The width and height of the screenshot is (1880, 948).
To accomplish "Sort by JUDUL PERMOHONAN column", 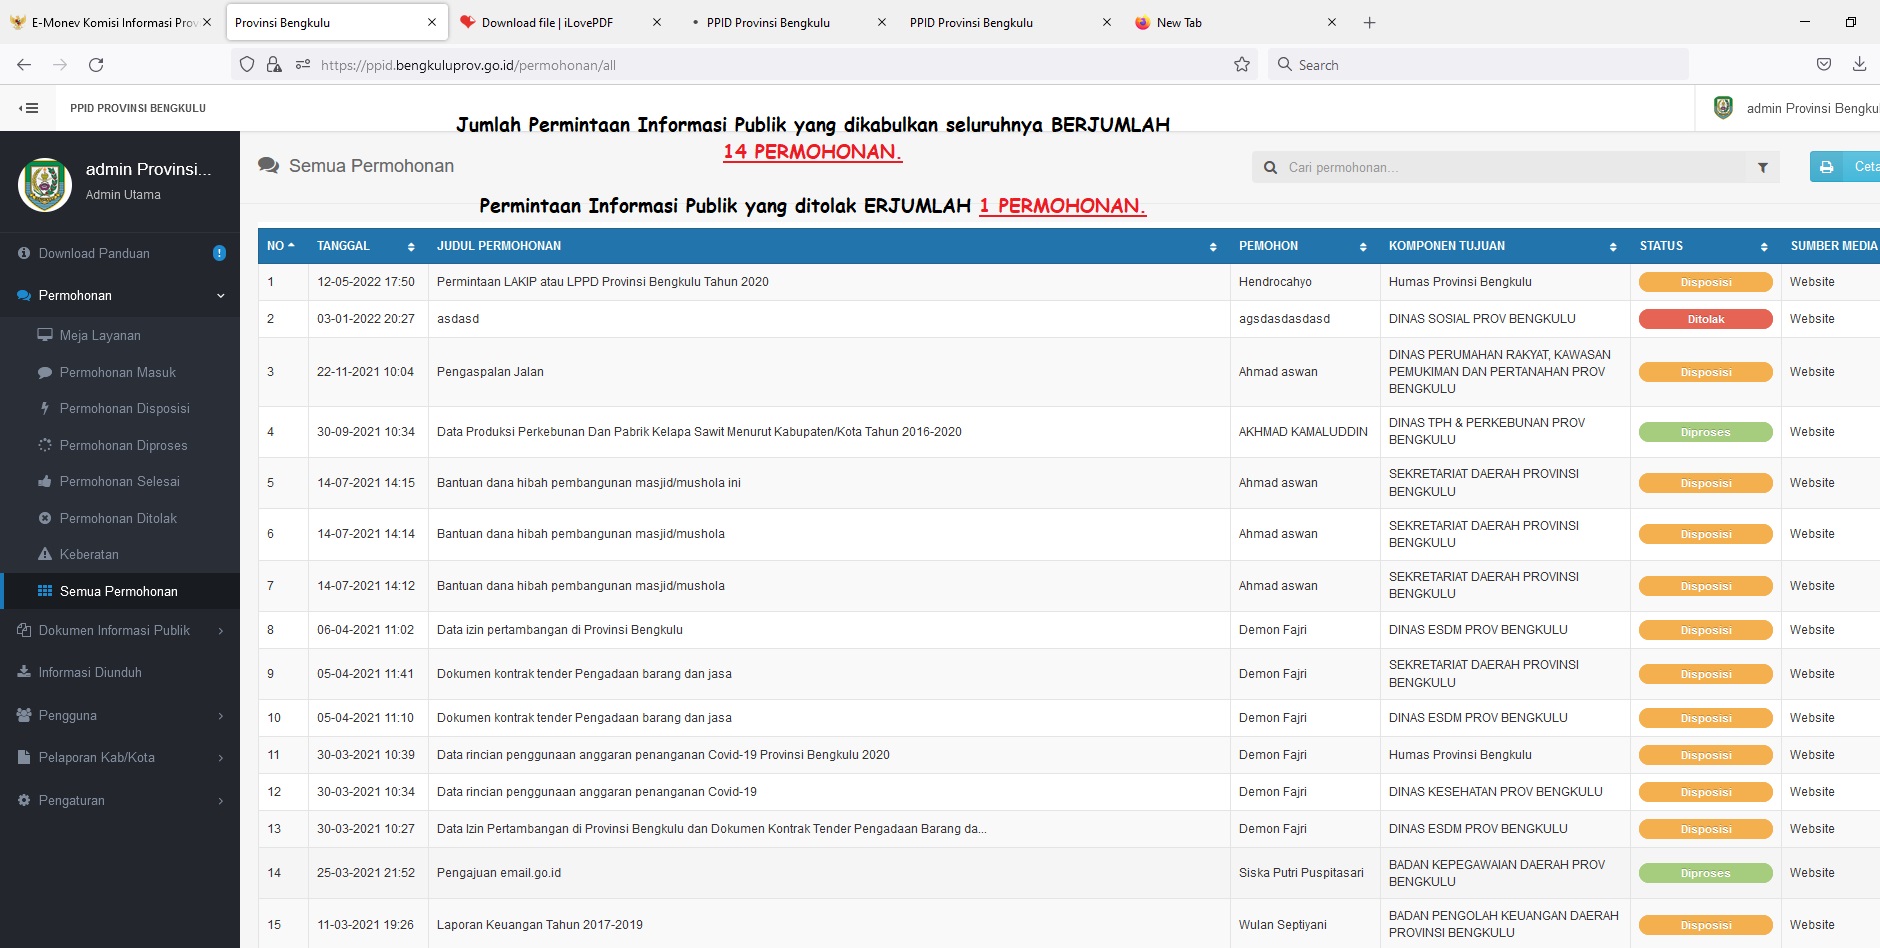I will coord(828,246).
